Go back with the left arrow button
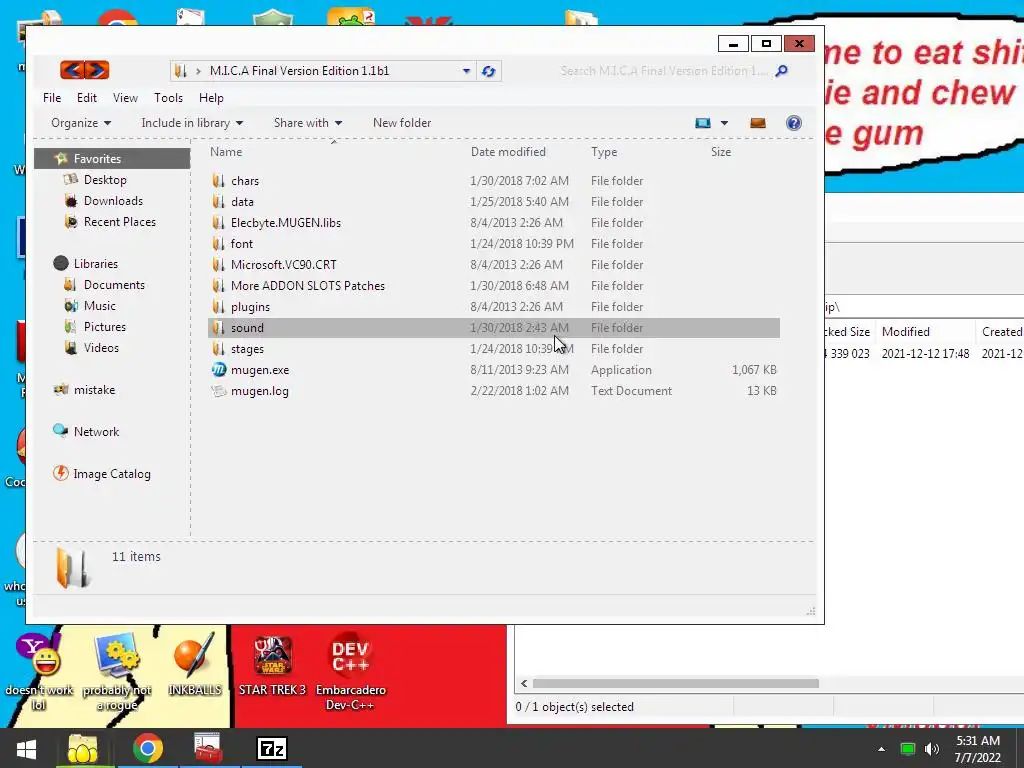Image resolution: width=1024 pixels, height=768 pixels. point(72,70)
